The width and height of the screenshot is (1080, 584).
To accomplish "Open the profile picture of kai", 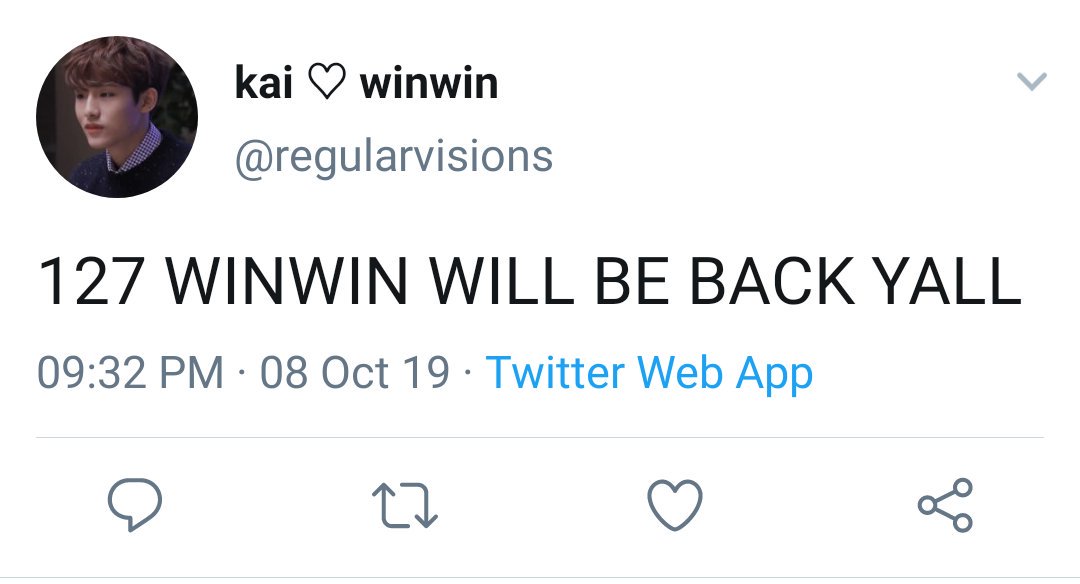I will [x=117, y=117].
